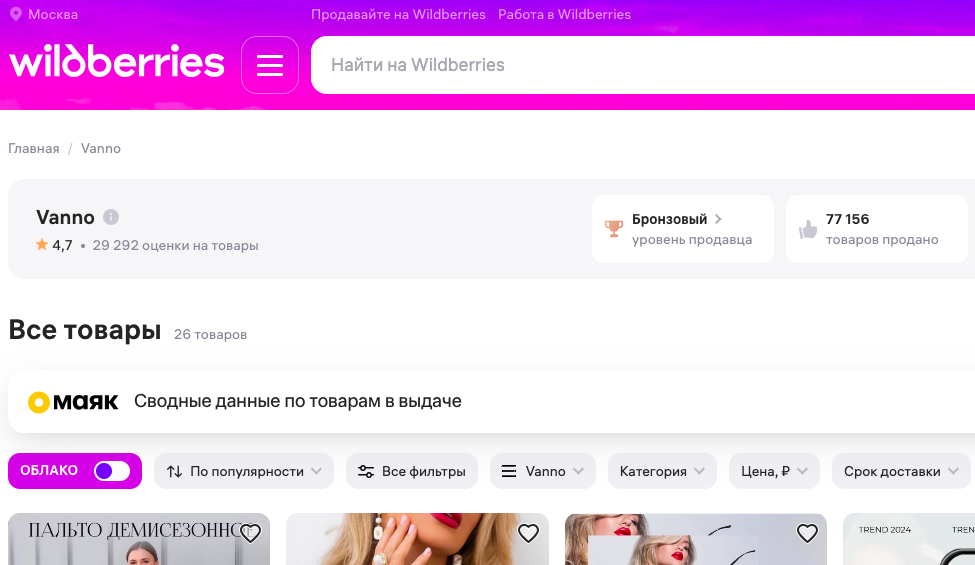
Task: Favorite the second product with heart icon
Action: [x=528, y=534]
